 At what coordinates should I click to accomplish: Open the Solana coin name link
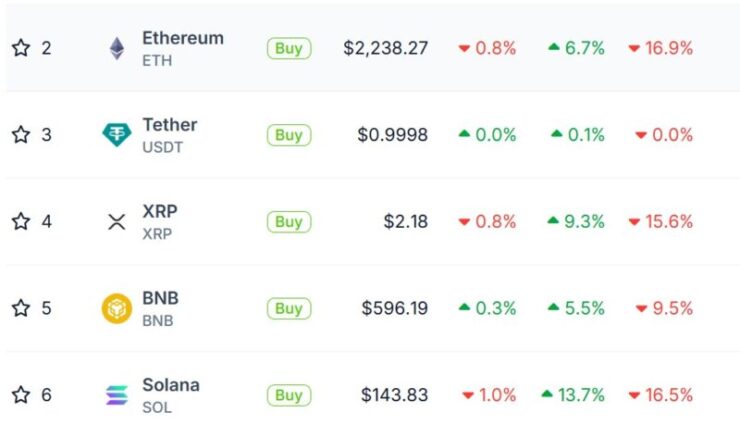tap(171, 385)
